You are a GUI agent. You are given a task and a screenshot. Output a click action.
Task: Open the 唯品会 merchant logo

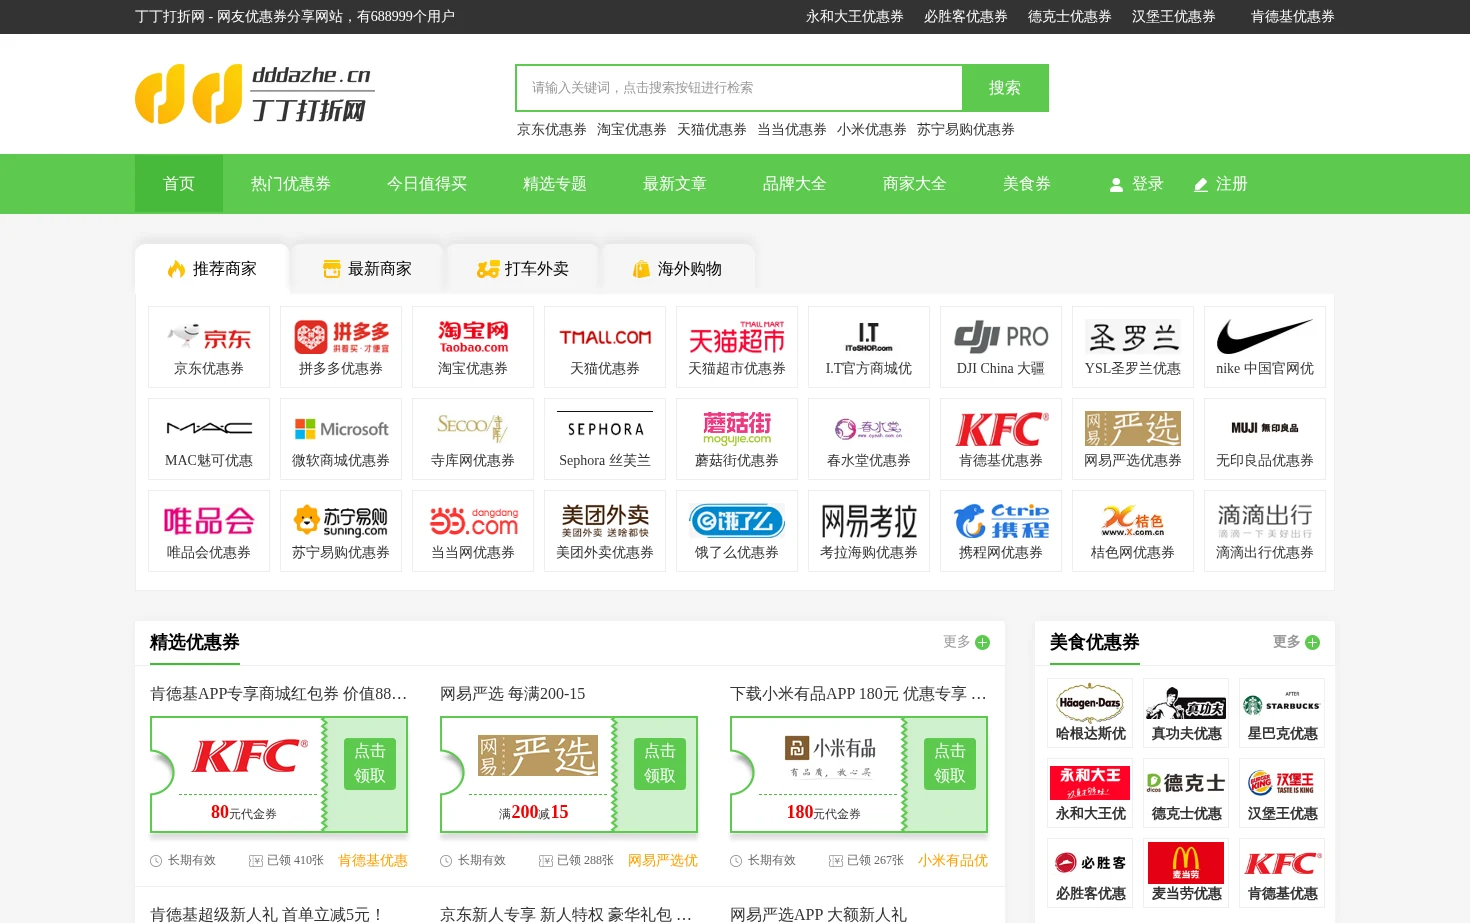[x=209, y=521]
